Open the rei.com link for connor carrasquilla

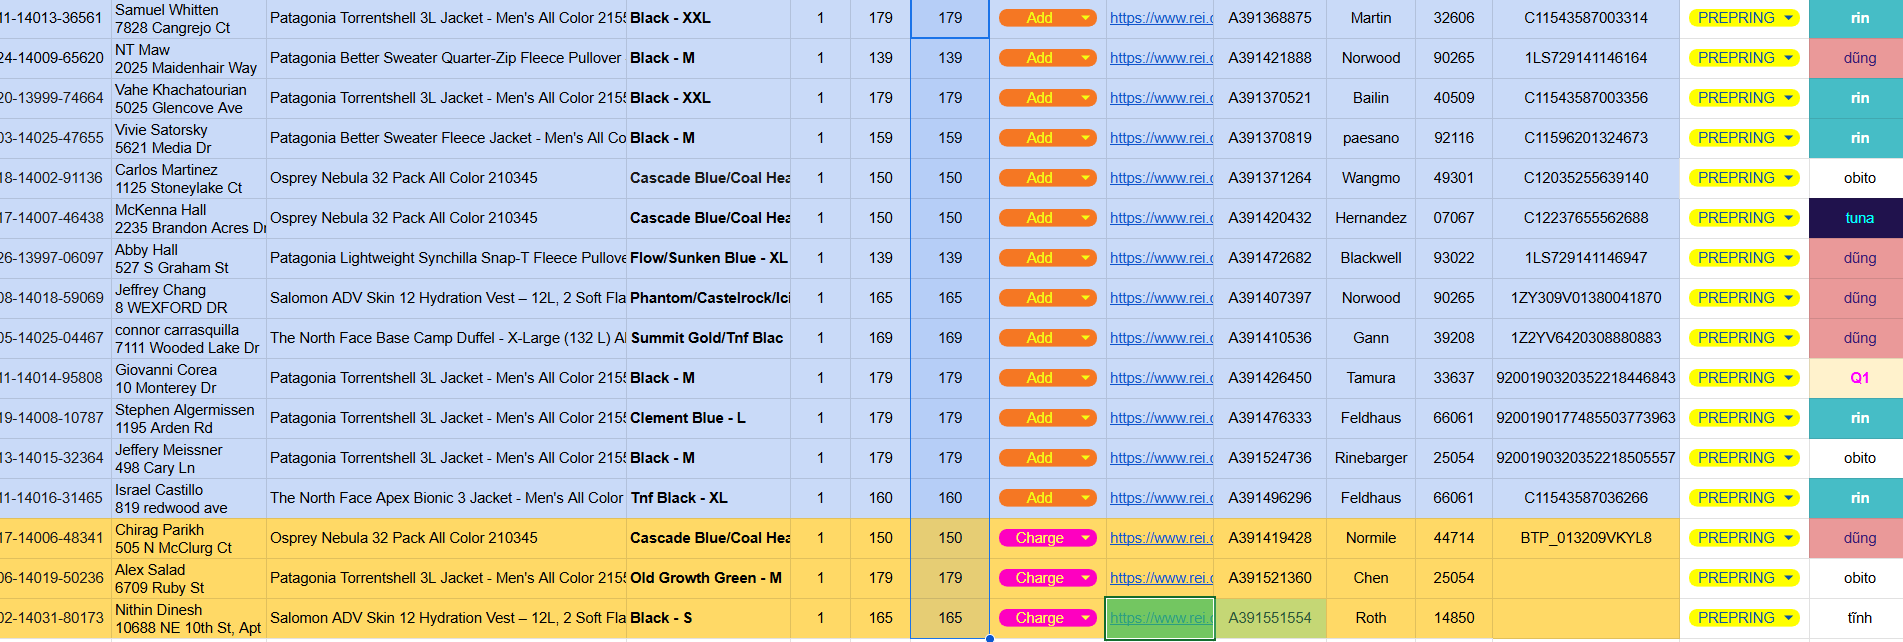tap(1161, 338)
